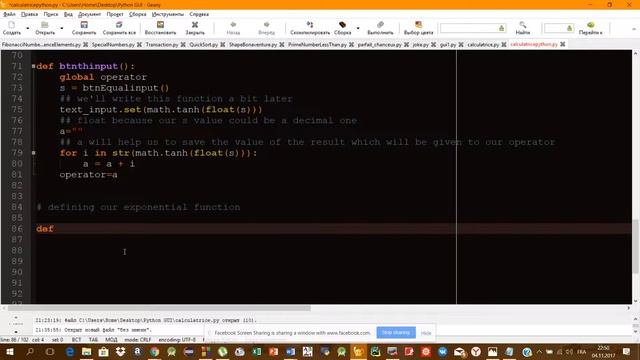
Task: Click the Hide link in sharing bar
Action: (x=426, y=333)
